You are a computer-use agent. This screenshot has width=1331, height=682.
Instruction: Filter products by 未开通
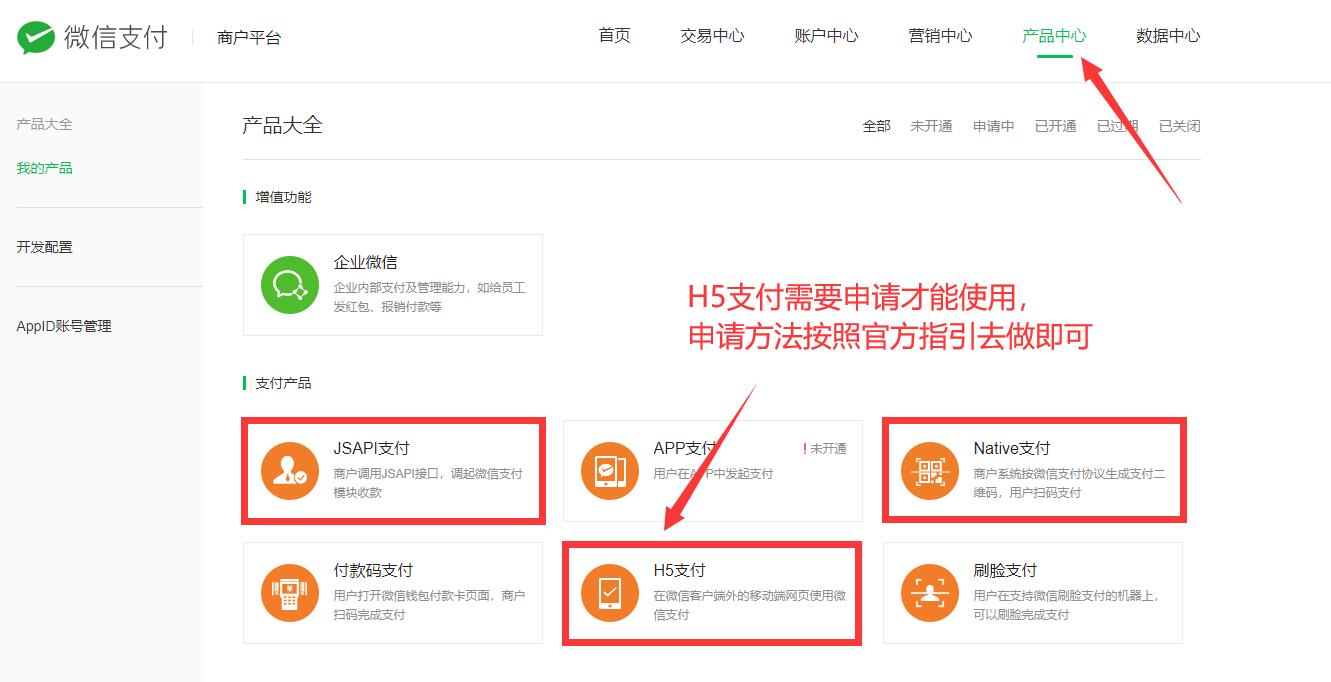click(931, 126)
